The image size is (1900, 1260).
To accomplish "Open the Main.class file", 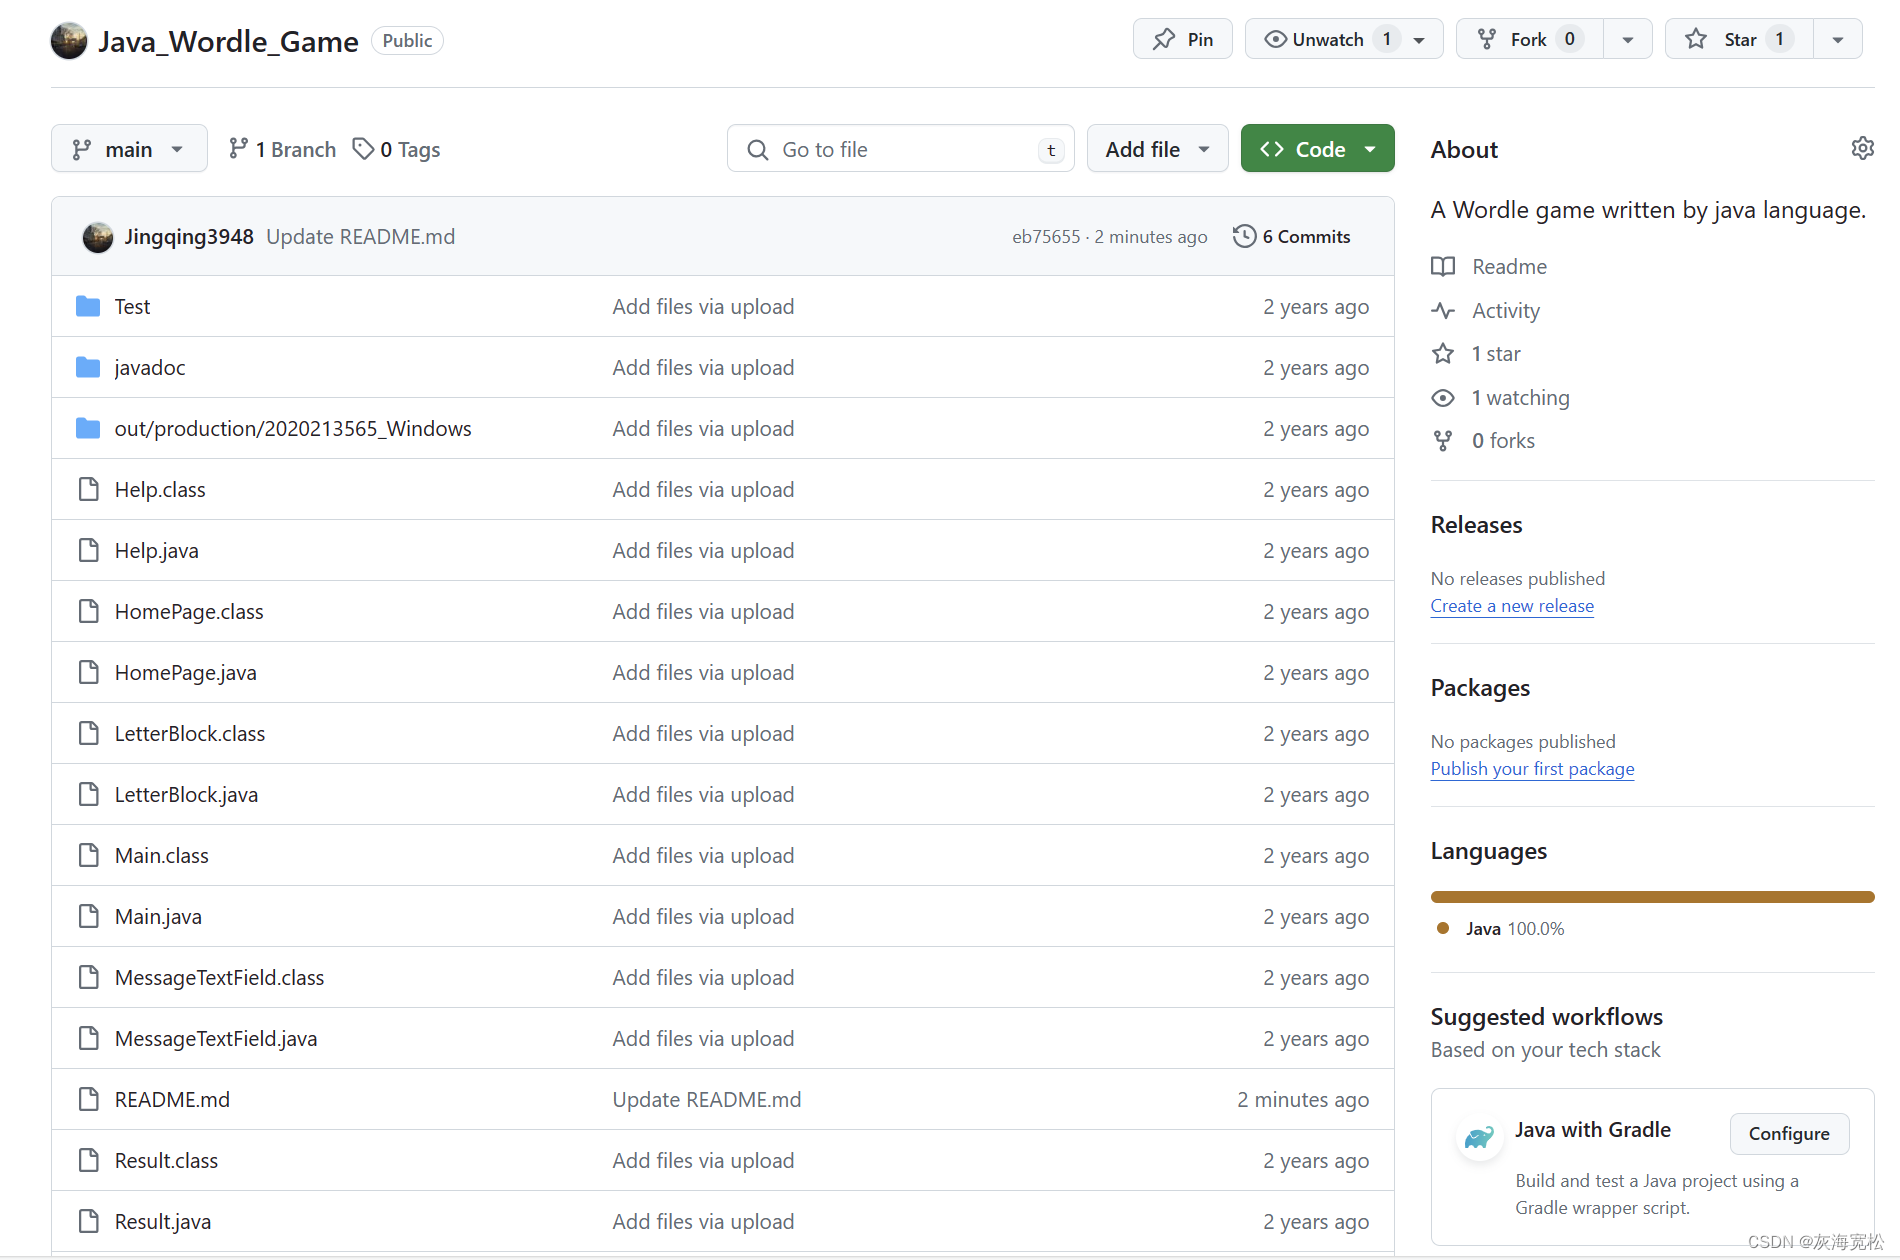I will tap(162, 855).
